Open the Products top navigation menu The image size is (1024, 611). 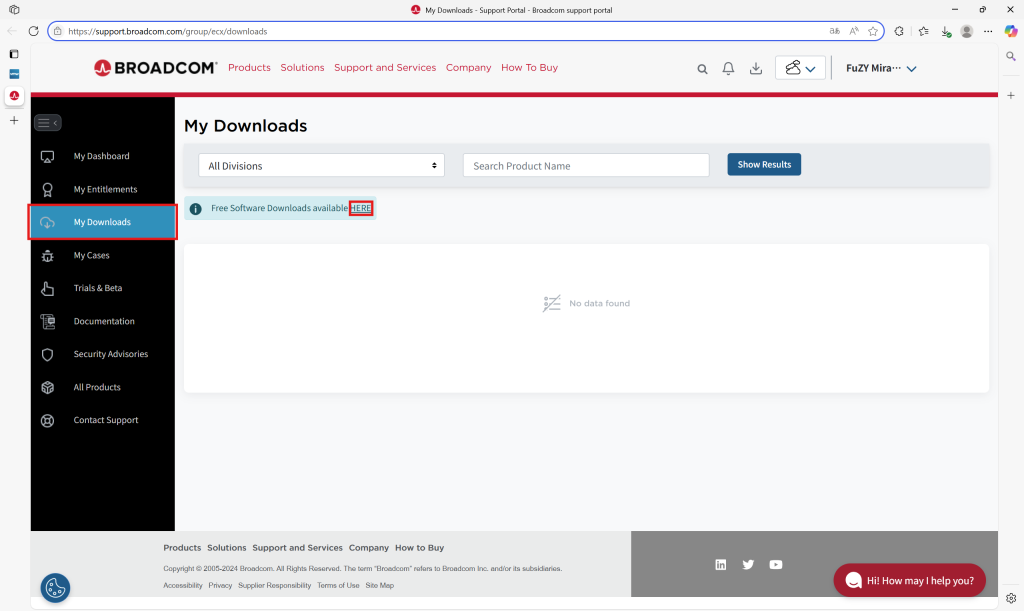tap(249, 67)
